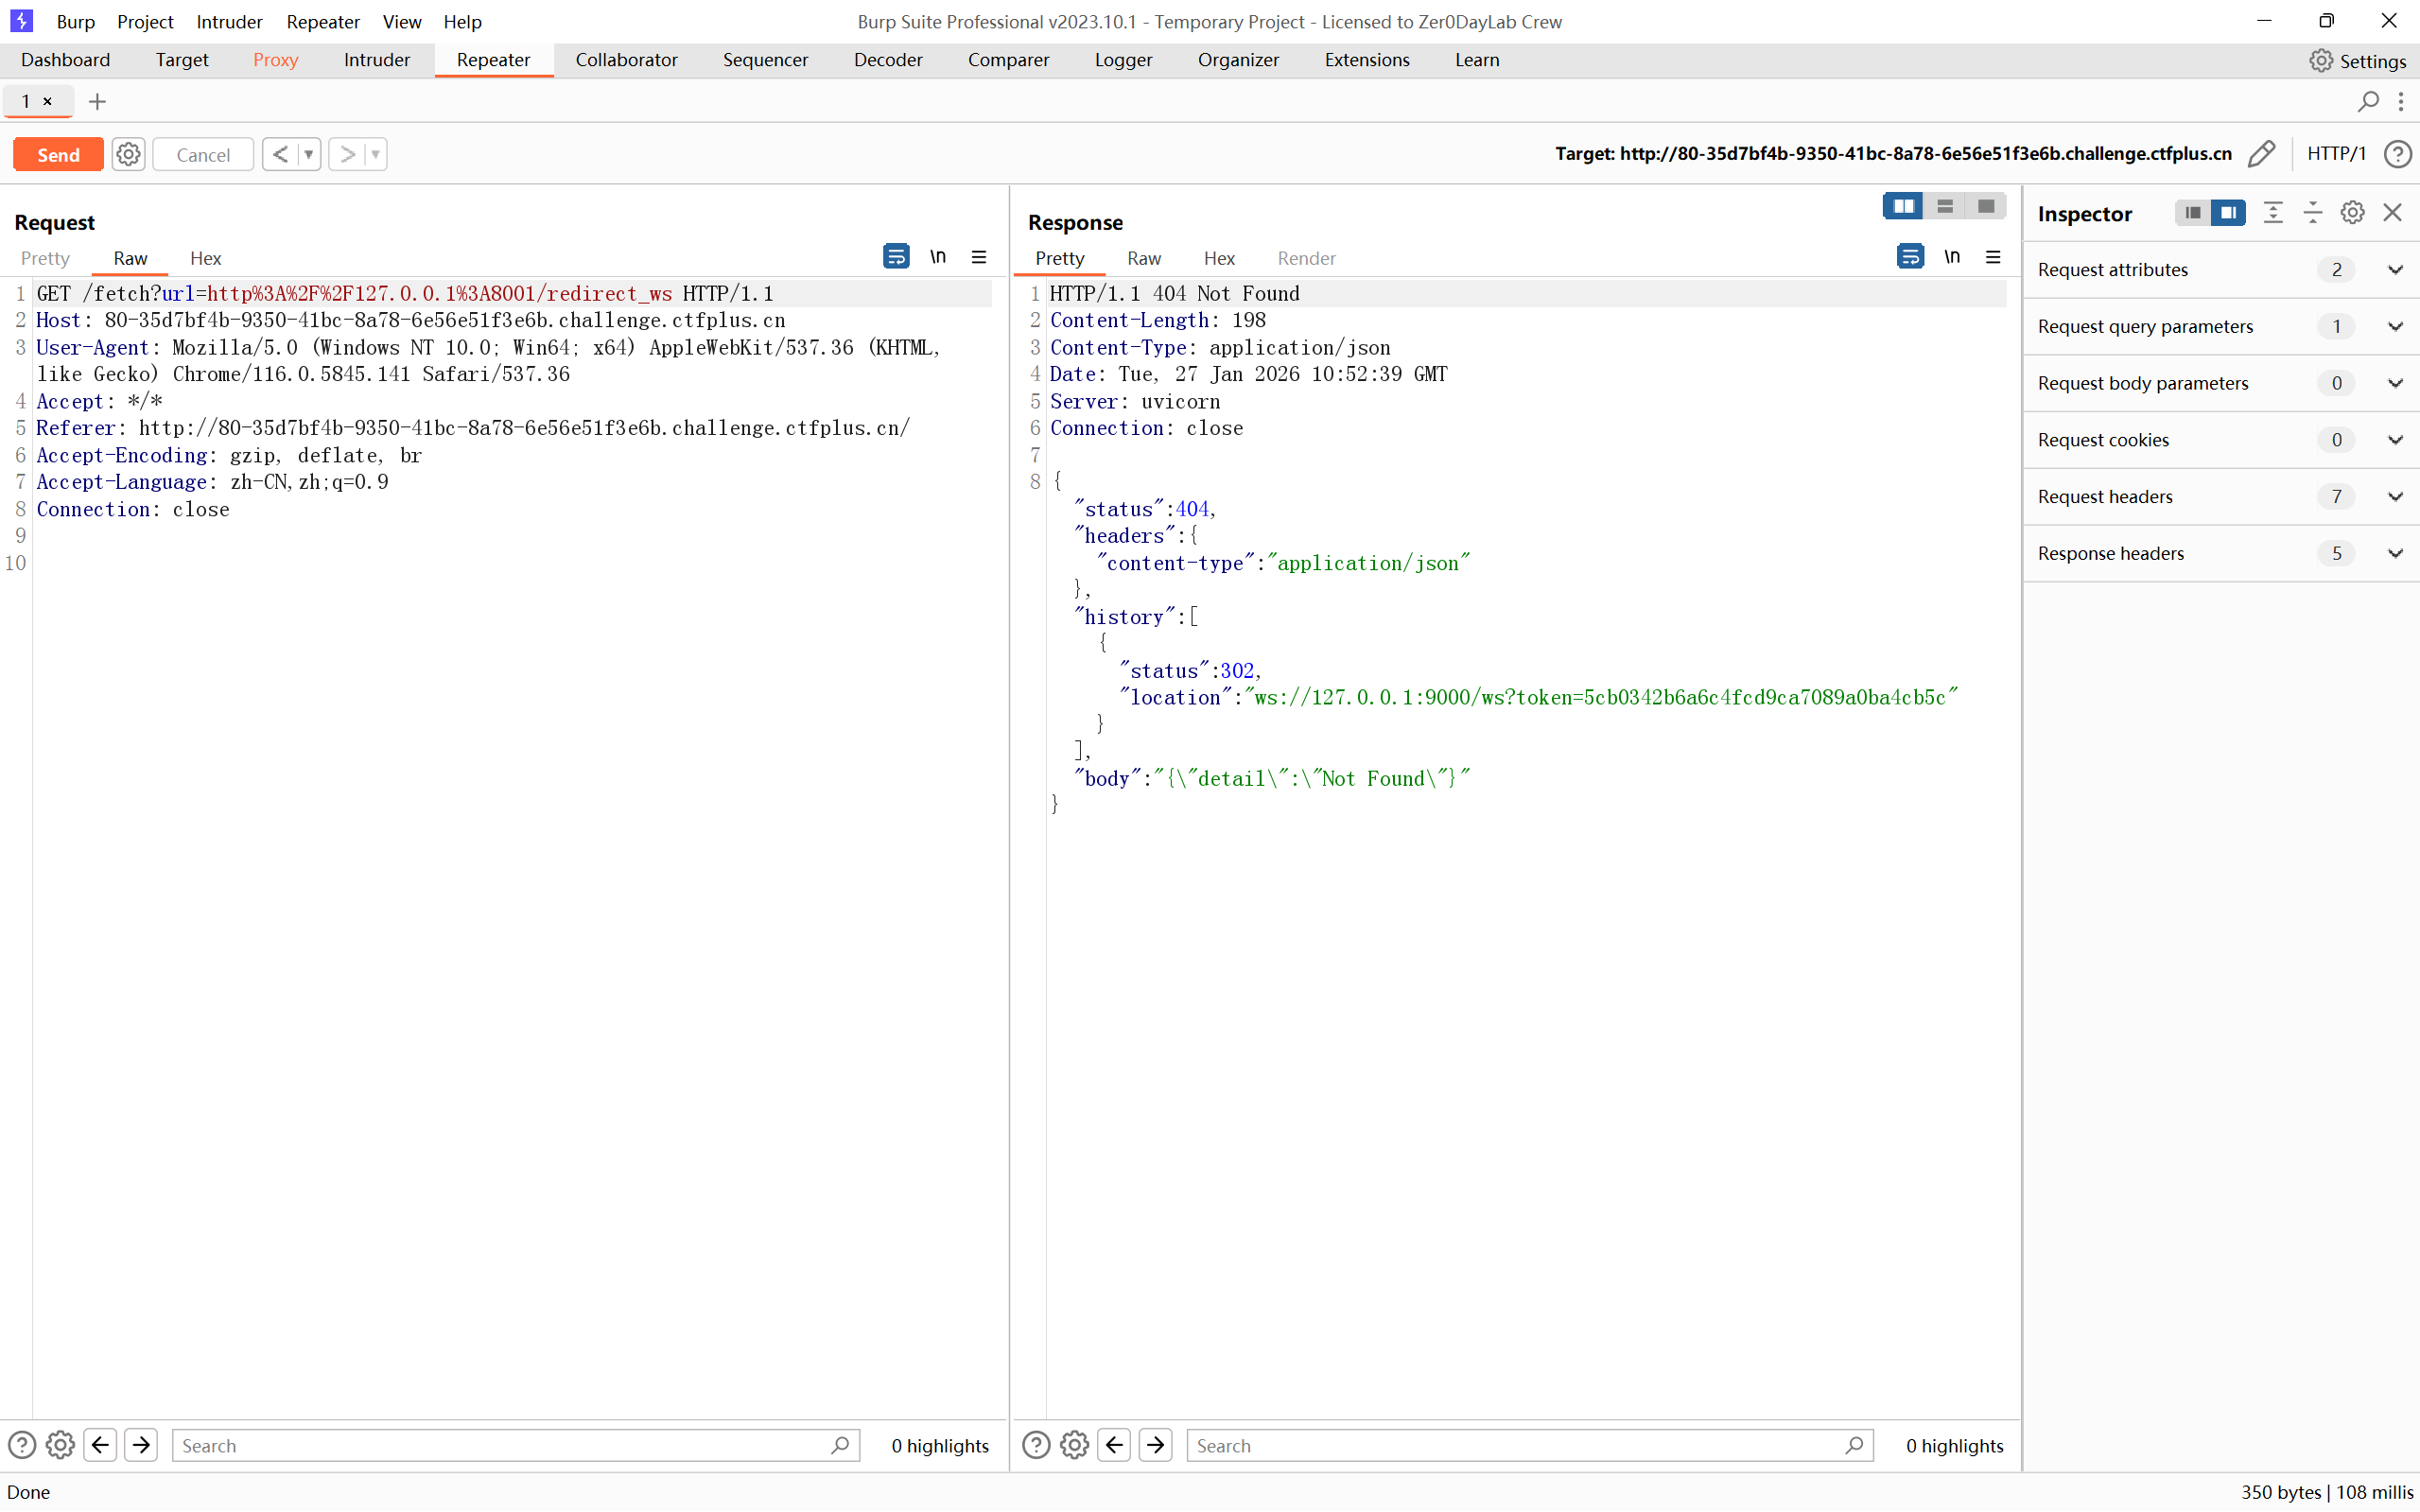
Task: Switch Response view to Raw
Action: coord(1144,258)
